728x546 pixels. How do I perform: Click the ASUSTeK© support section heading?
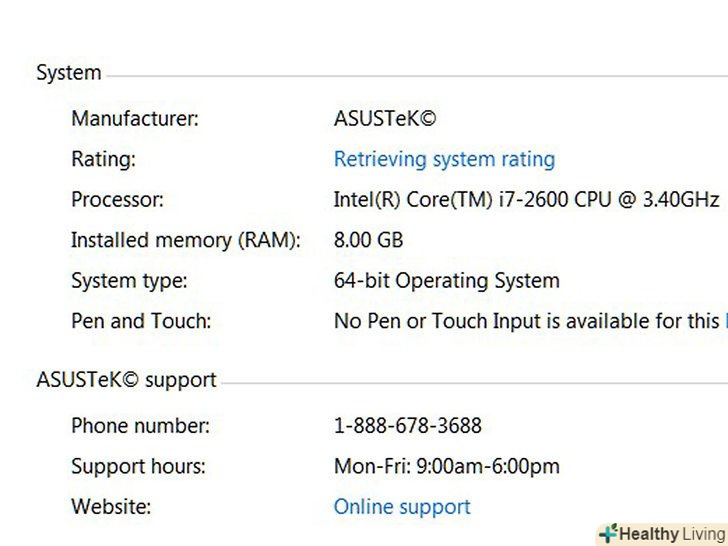click(126, 380)
